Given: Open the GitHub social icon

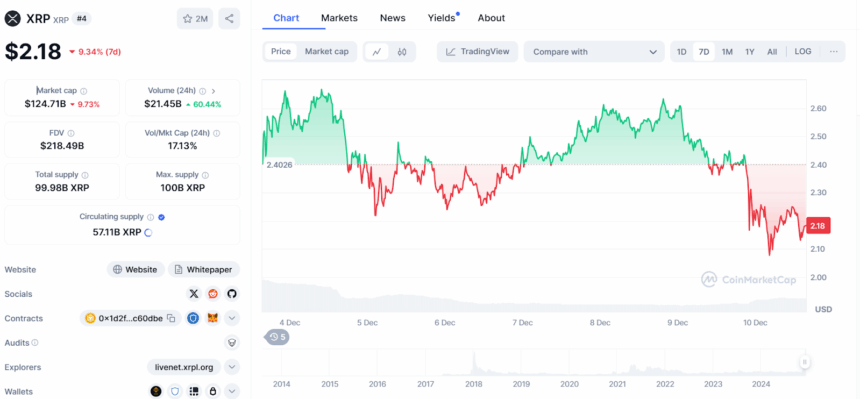Looking at the screenshot, I should pyautogui.click(x=232, y=294).
